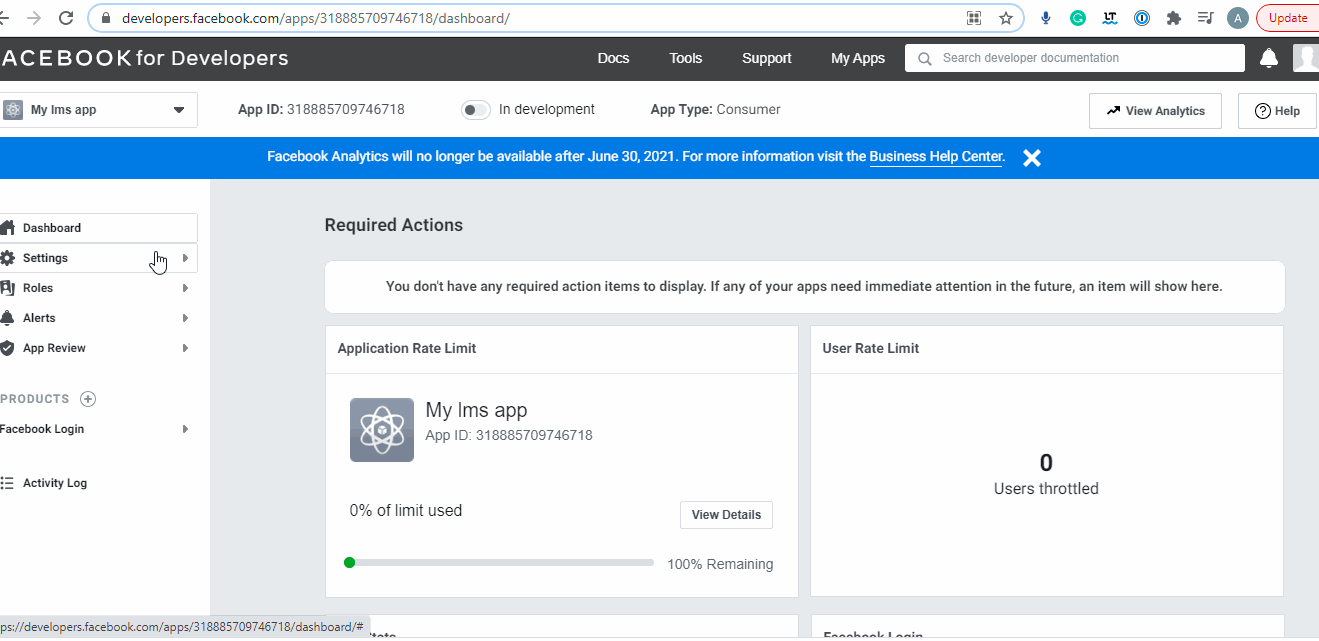
Task: Open the Extensions puzzle icon
Action: [x=1174, y=18]
